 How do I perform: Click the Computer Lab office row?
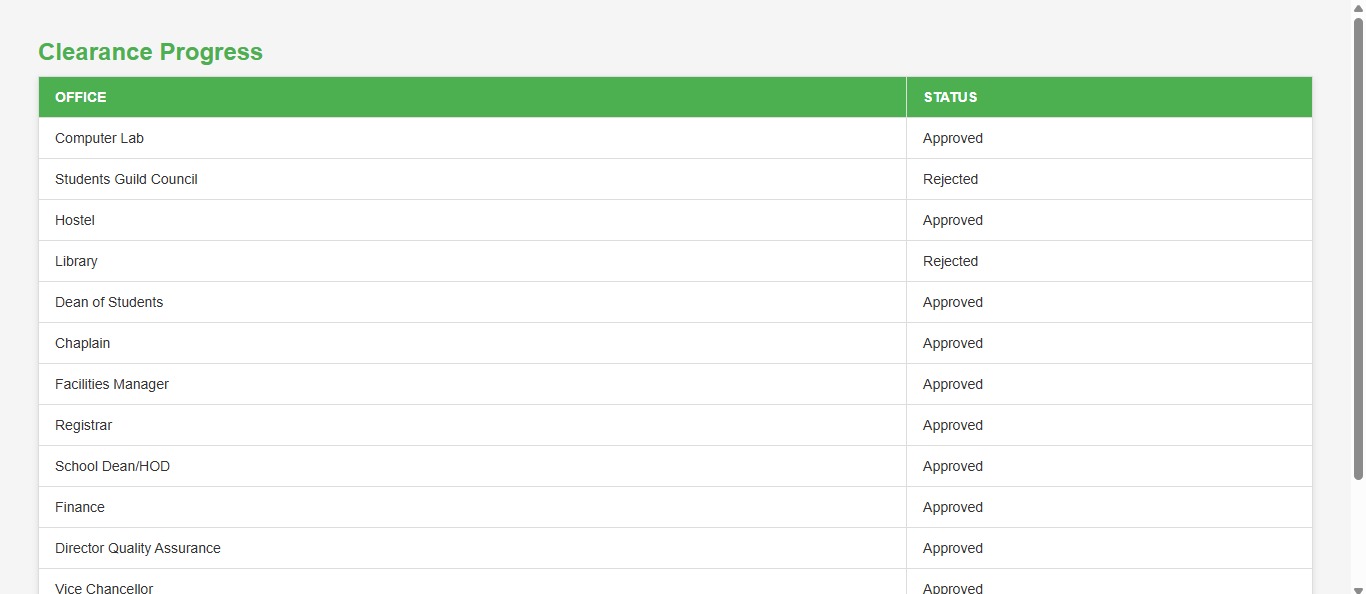(x=100, y=138)
